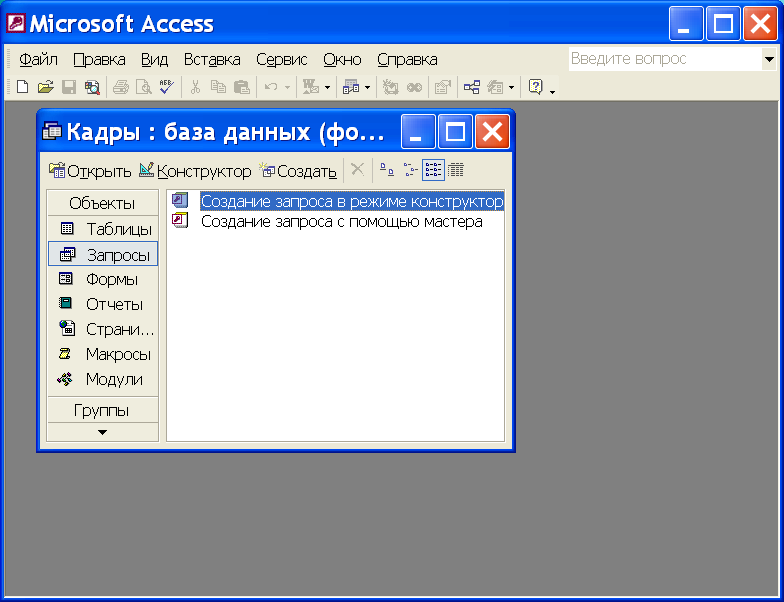Click the Copy icon

(218, 88)
